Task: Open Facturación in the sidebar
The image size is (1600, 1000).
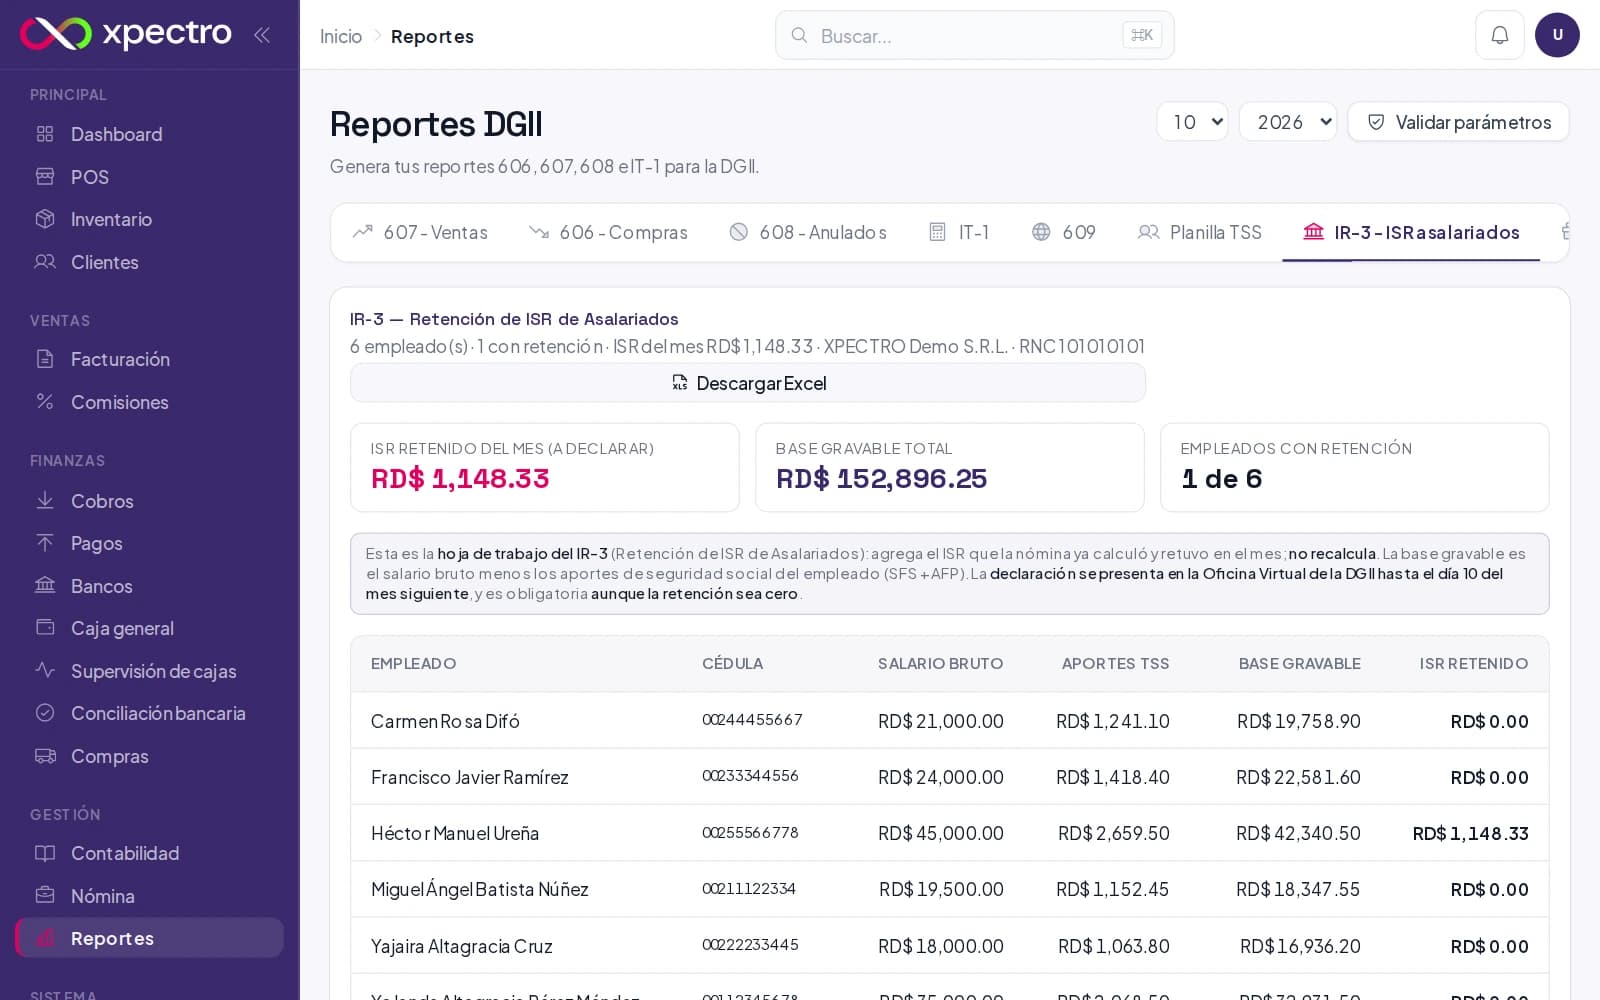Action: [150, 359]
